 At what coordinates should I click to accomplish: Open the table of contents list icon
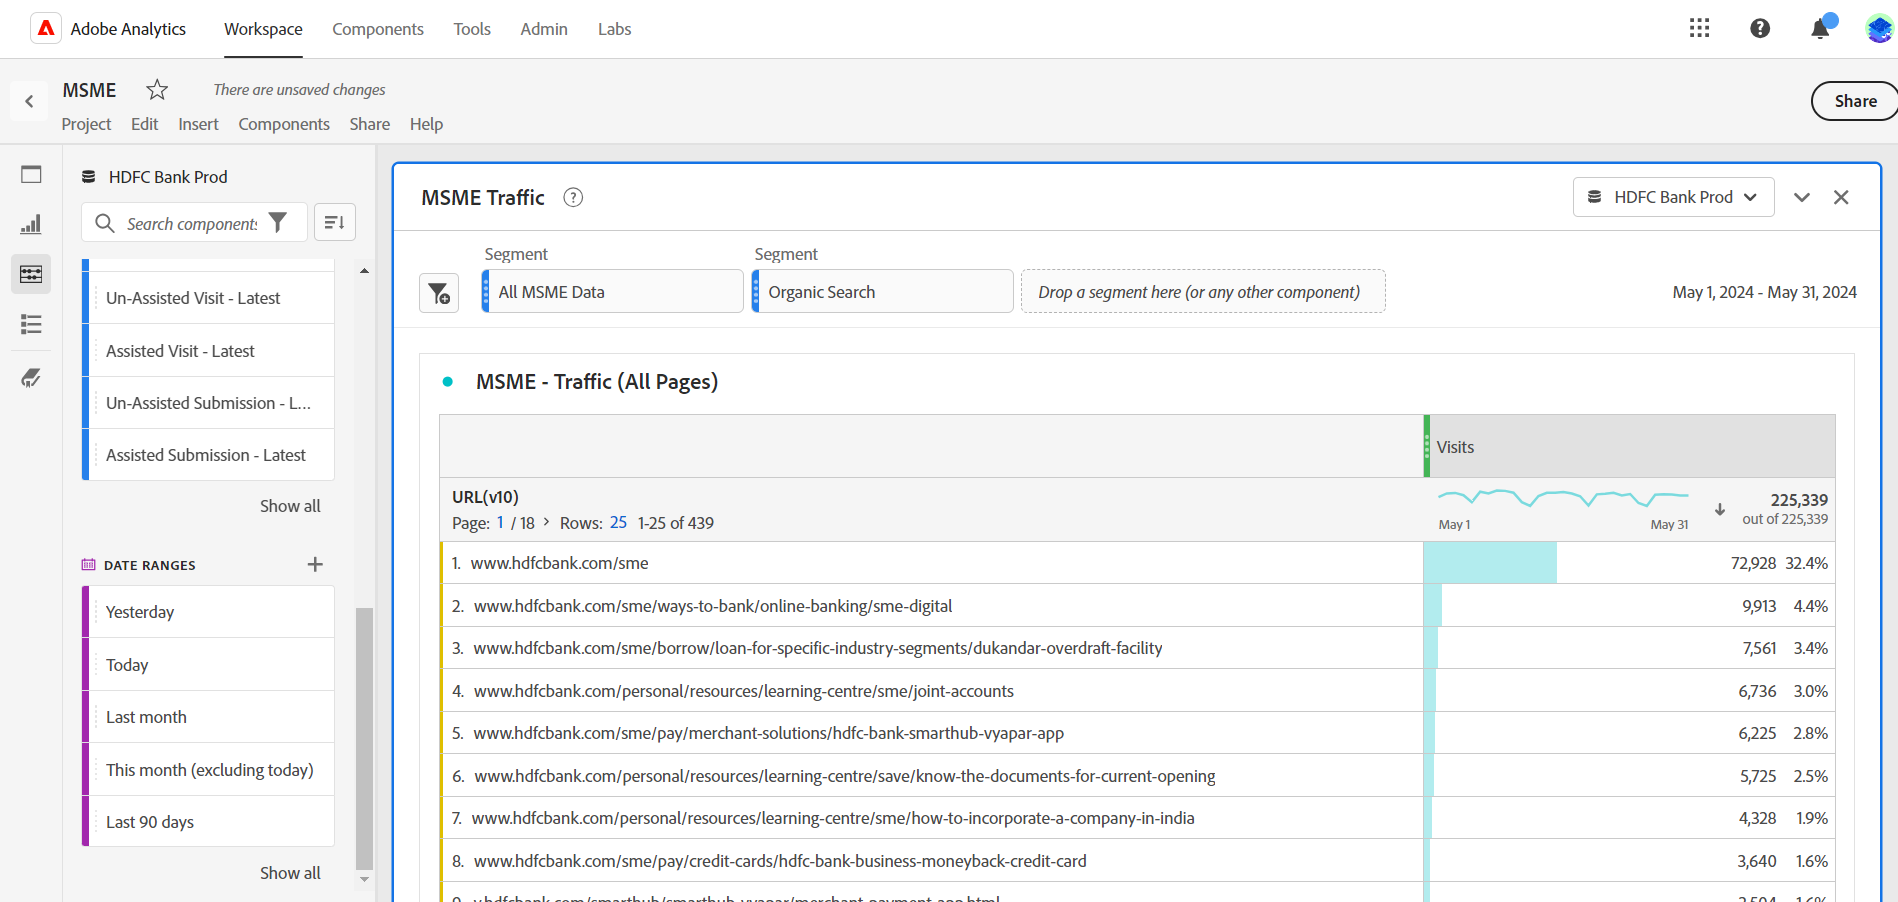click(31, 324)
